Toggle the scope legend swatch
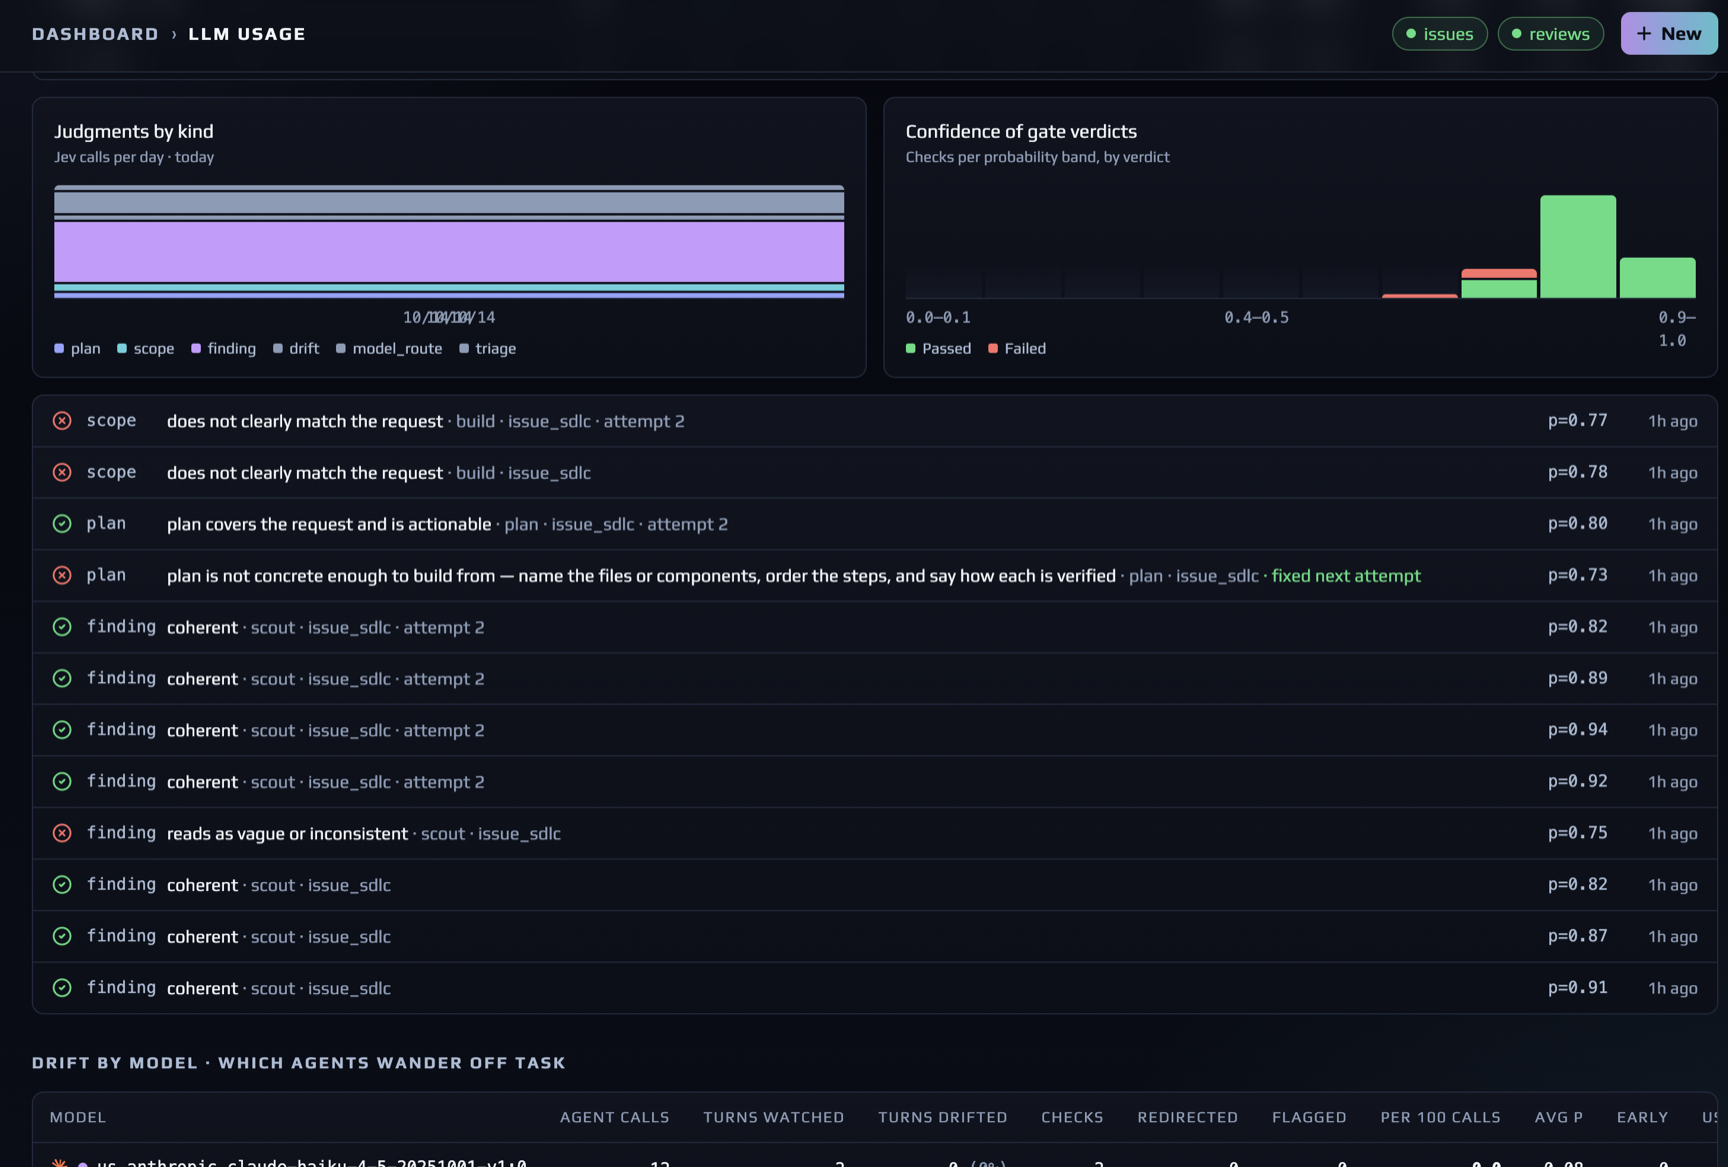 pos(122,348)
